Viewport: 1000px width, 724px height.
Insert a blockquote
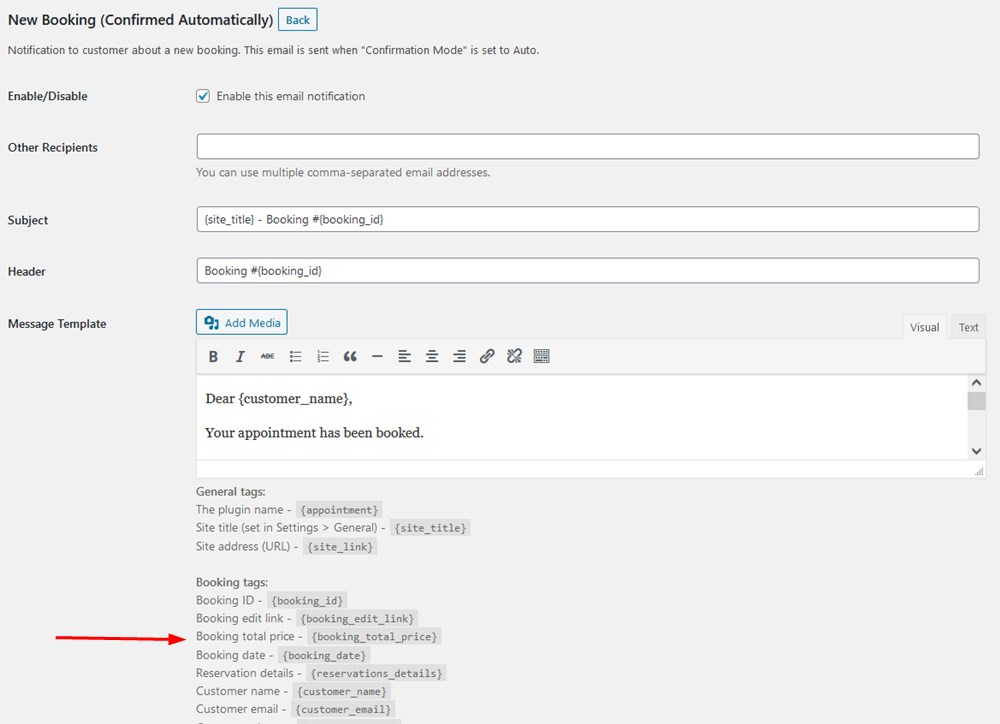[x=350, y=357]
